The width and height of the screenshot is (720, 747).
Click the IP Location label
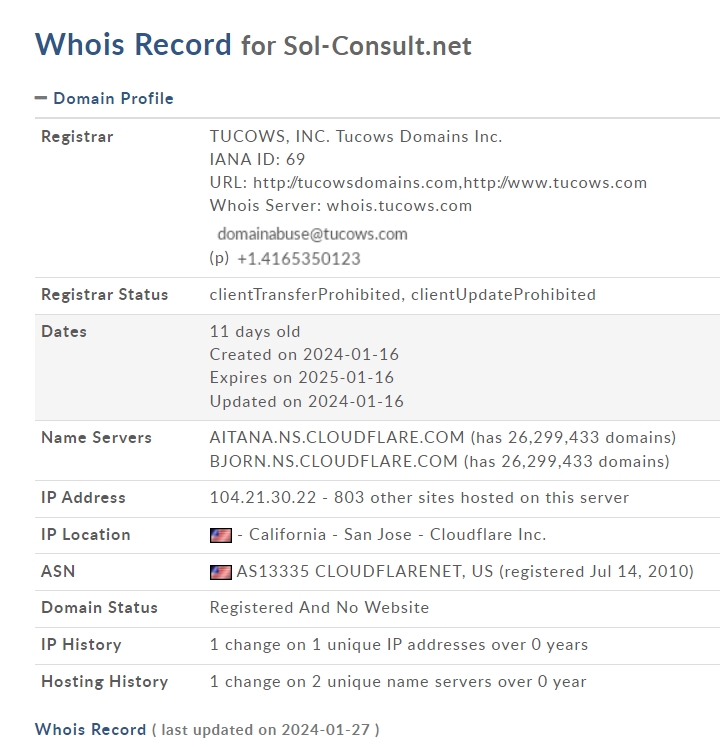coord(86,535)
